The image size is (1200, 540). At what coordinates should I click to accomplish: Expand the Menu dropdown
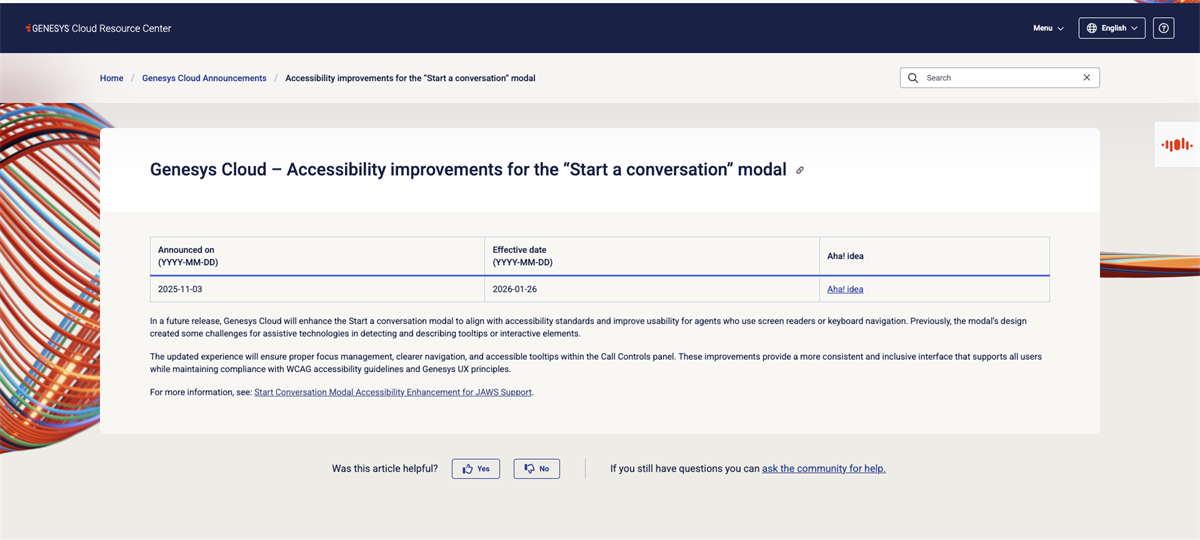[1048, 28]
